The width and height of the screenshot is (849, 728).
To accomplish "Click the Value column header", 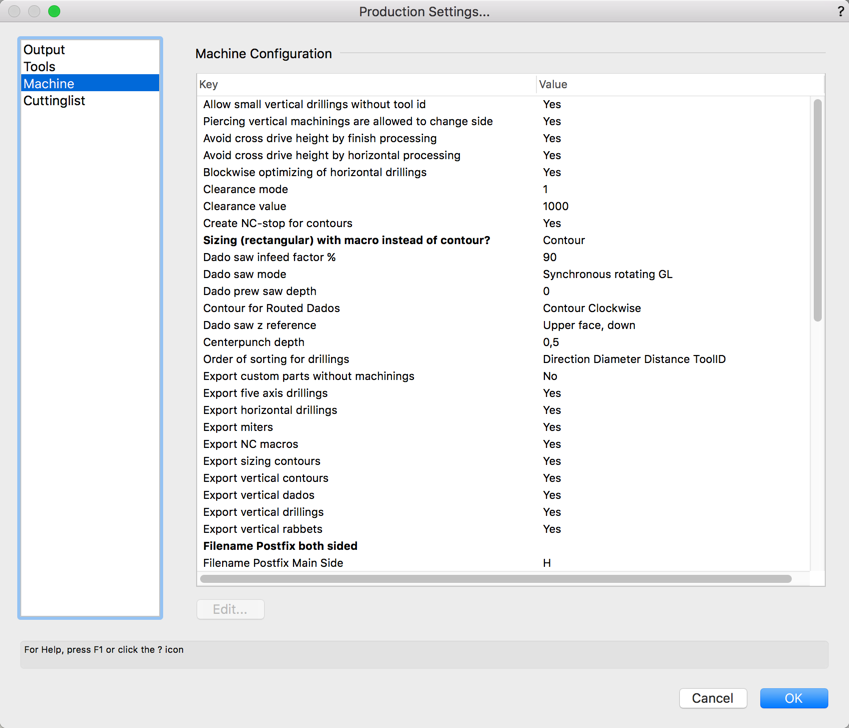I will click(680, 84).
